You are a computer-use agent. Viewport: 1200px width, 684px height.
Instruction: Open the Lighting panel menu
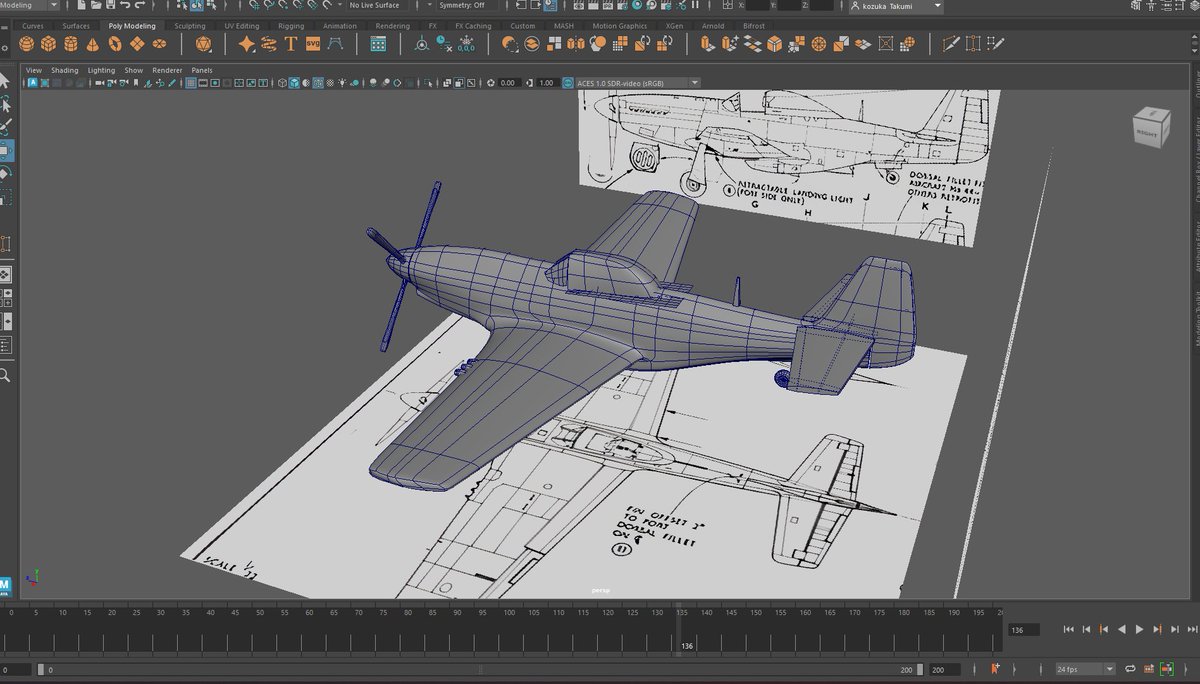point(101,70)
